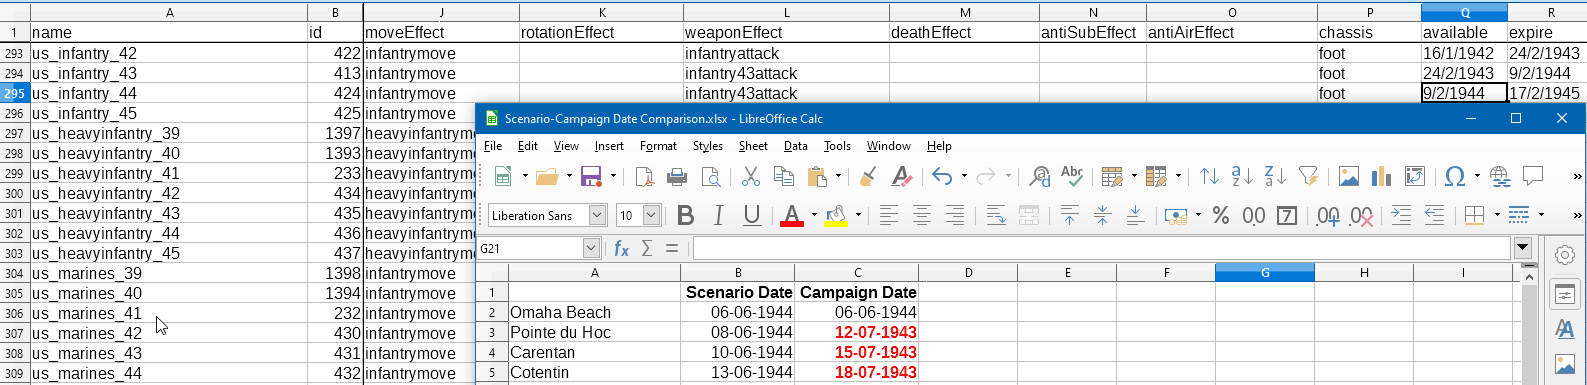This screenshot has width=1587, height=385.
Task: Open the paste options dropdown arrow
Action: pos(837,177)
